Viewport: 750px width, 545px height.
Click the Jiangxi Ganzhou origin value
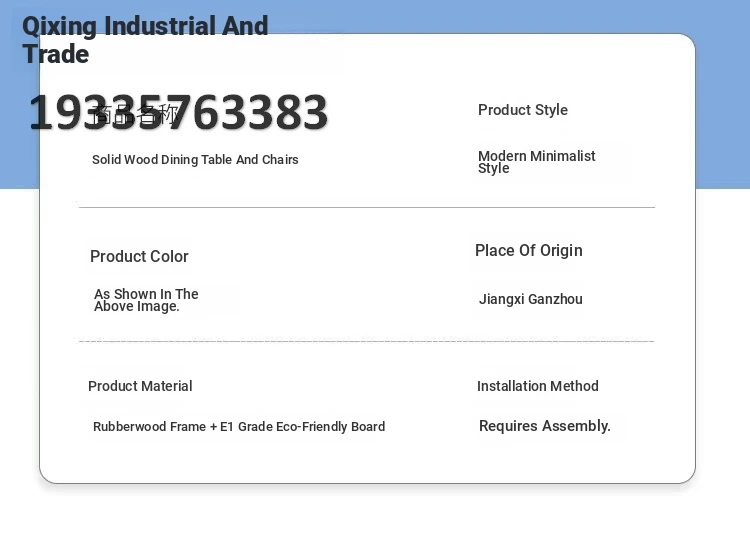530,299
